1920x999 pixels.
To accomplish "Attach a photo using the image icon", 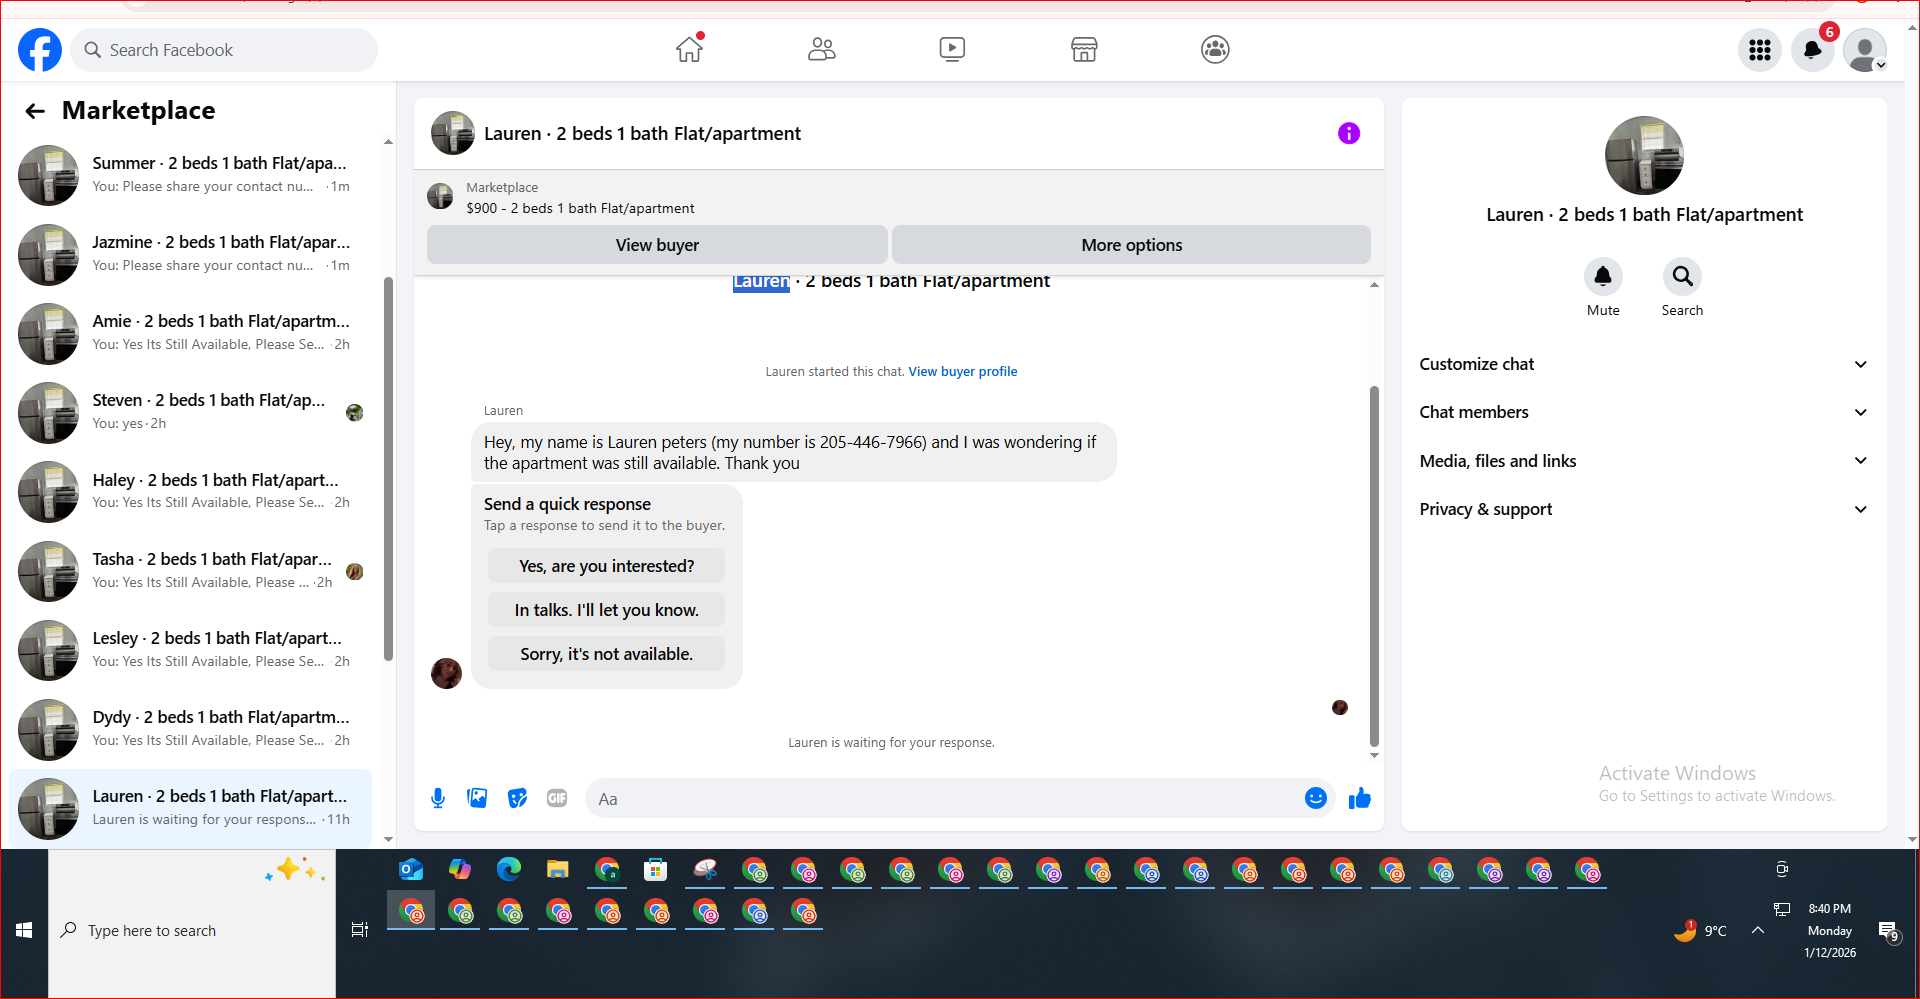I will tap(478, 798).
